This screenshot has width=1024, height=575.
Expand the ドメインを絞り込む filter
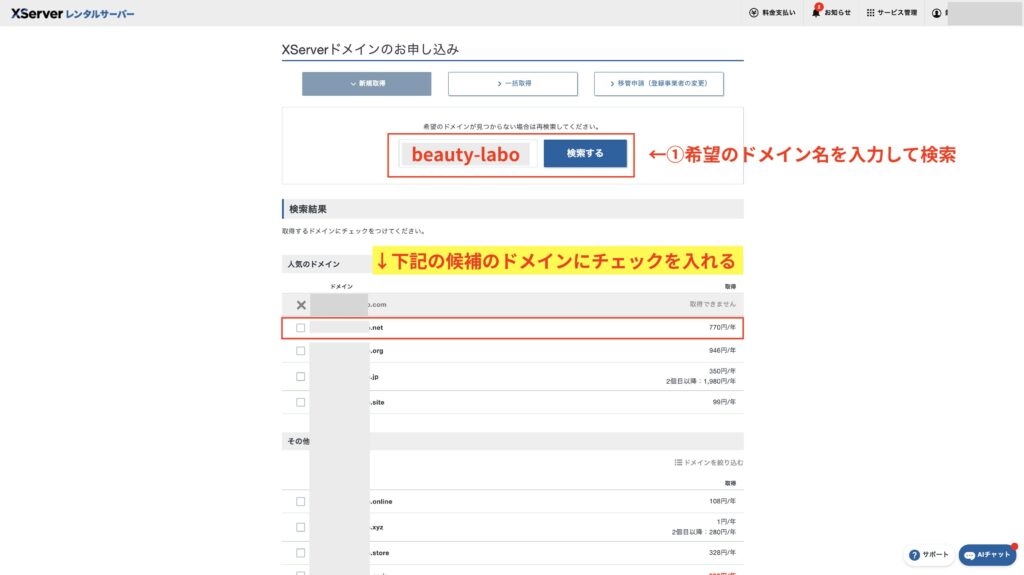[x=709, y=463]
